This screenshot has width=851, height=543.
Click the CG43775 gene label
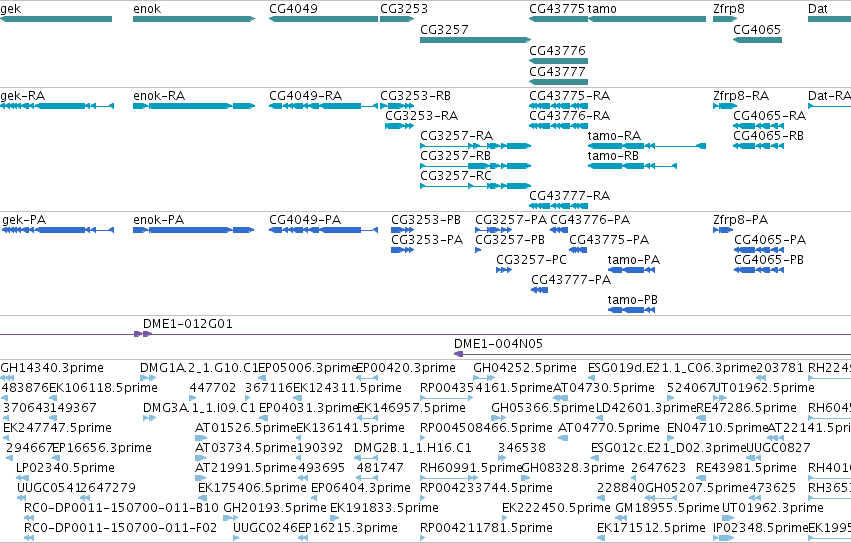point(557,9)
